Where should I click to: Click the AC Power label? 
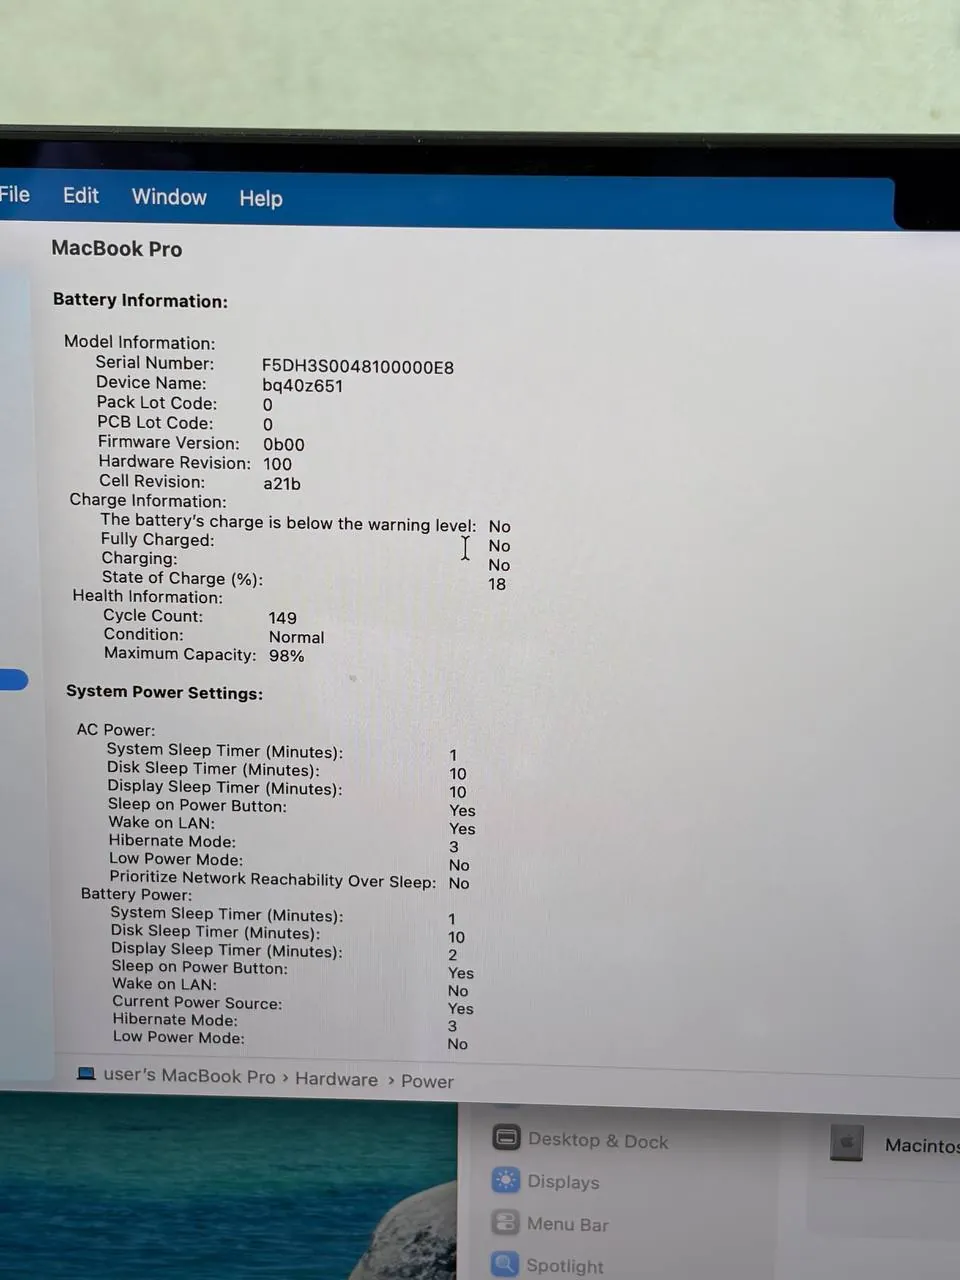tap(116, 729)
